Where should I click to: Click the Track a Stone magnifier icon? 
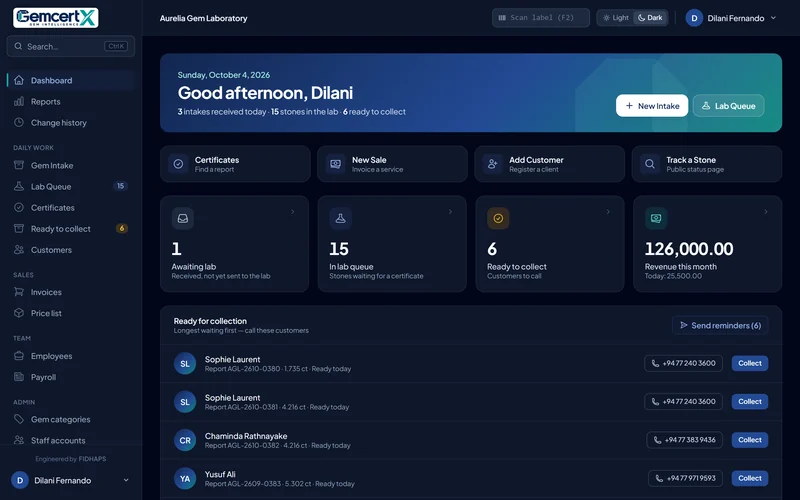click(649, 164)
